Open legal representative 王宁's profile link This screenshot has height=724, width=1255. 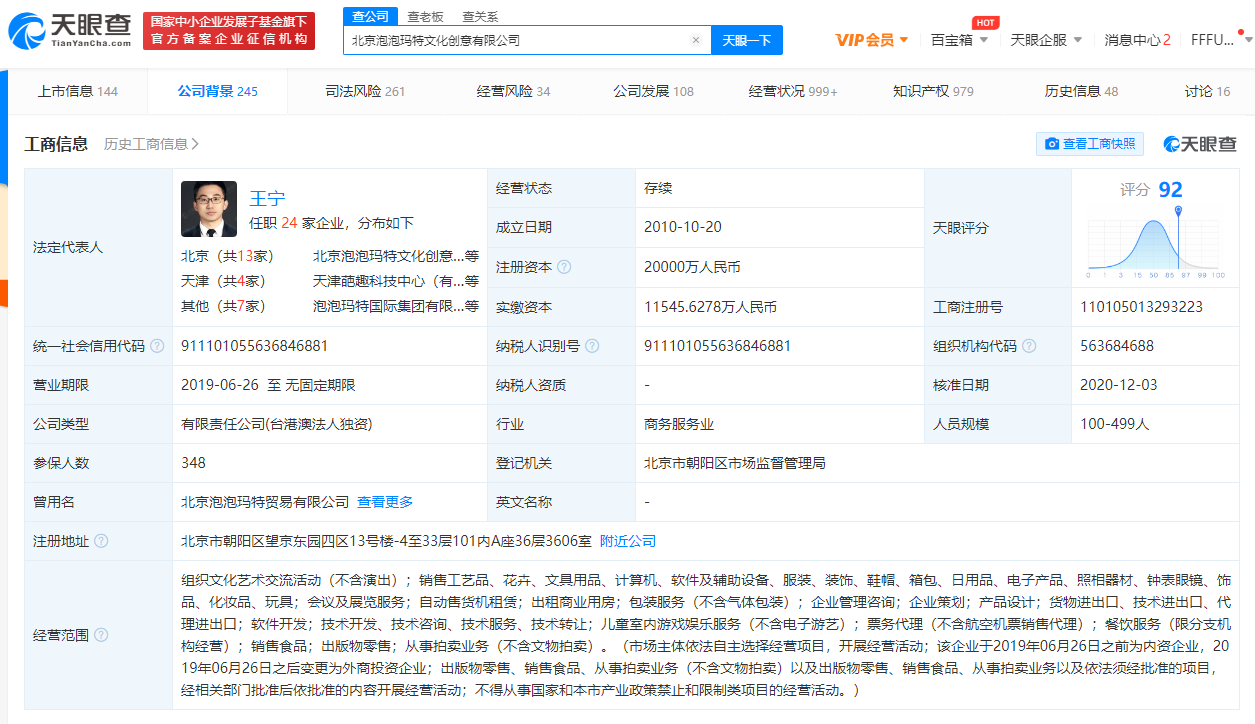click(x=267, y=198)
